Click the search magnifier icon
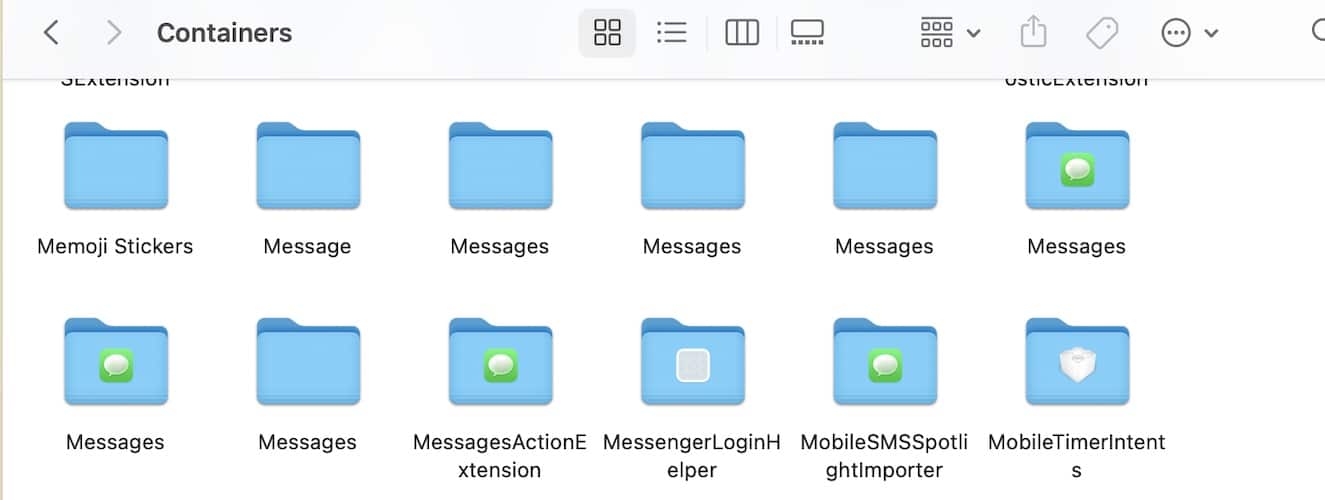Image resolution: width=1325 pixels, height=500 pixels. tap(1318, 33)
